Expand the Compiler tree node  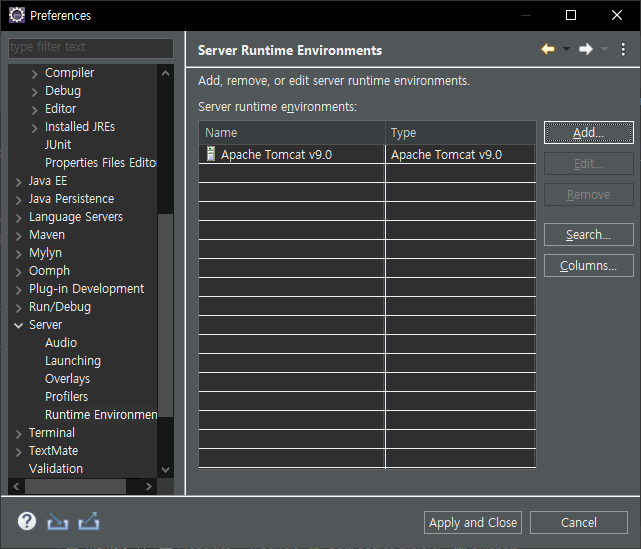pyautogui.click(x=35, y=74)
